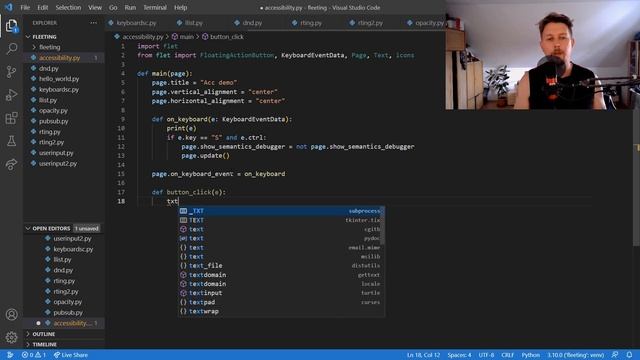
Task: Open userinput.py in the explorer tree
Action: point(63,153)
